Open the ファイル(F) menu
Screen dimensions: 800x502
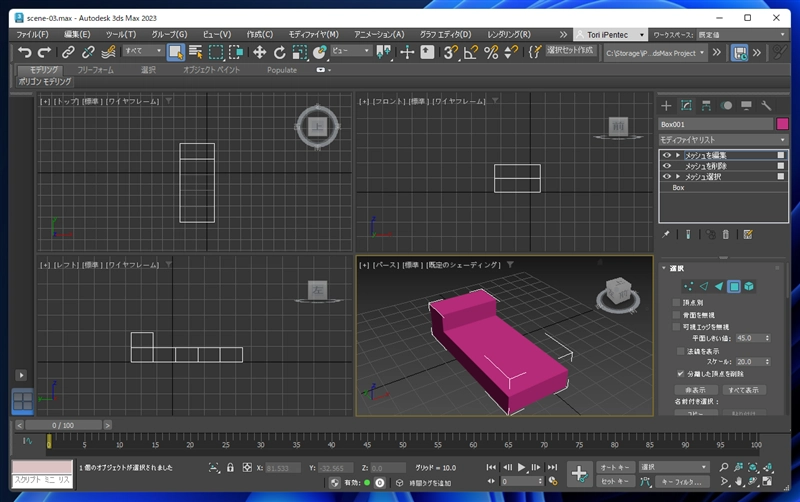(33, 35)
